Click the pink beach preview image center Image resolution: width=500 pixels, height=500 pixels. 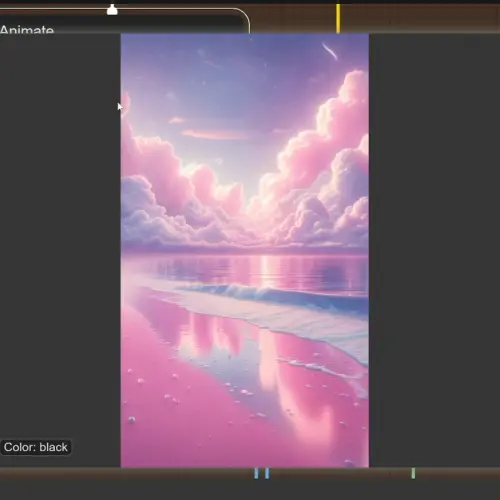tap(245, 250)
